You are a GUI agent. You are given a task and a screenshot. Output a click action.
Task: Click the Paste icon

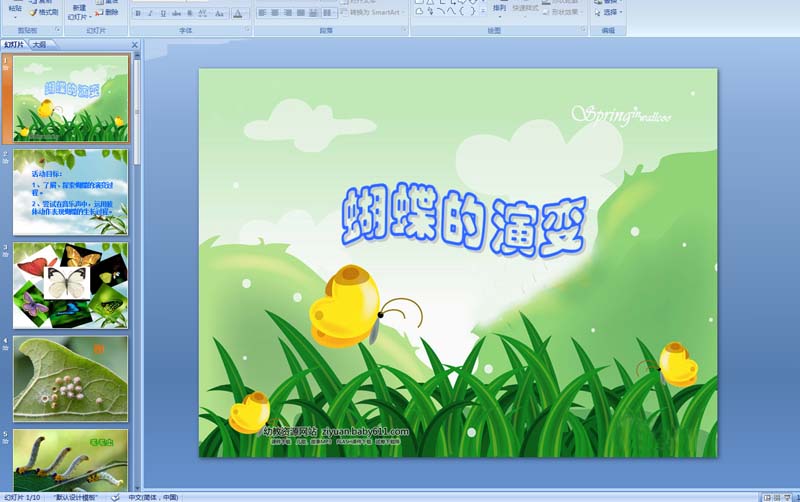coord(13,8)
